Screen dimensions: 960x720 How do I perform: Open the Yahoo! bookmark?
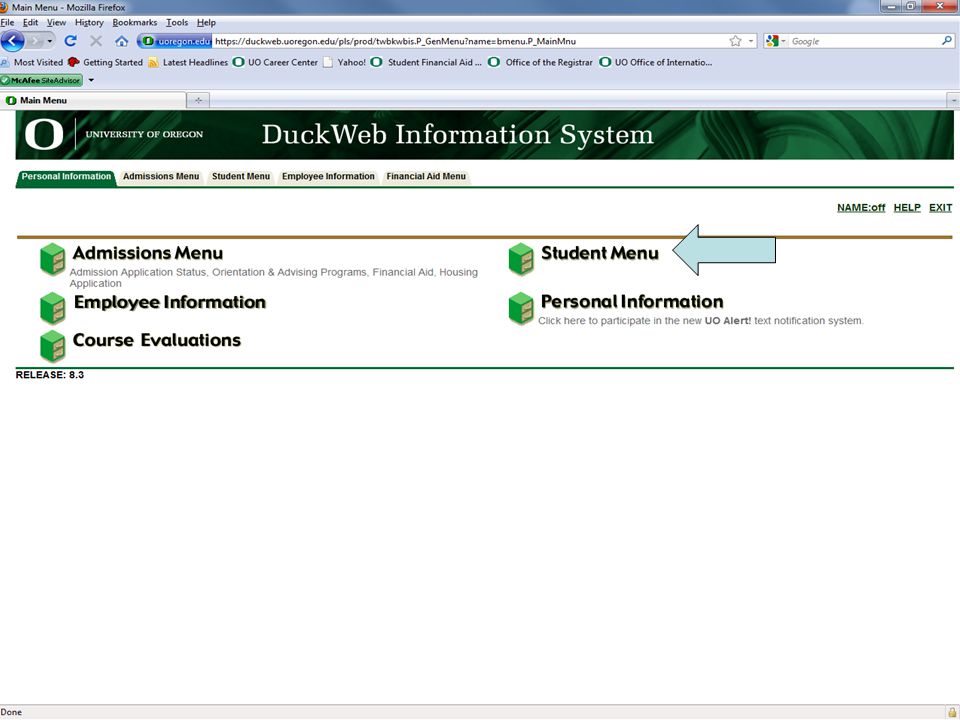coord(345,62)
